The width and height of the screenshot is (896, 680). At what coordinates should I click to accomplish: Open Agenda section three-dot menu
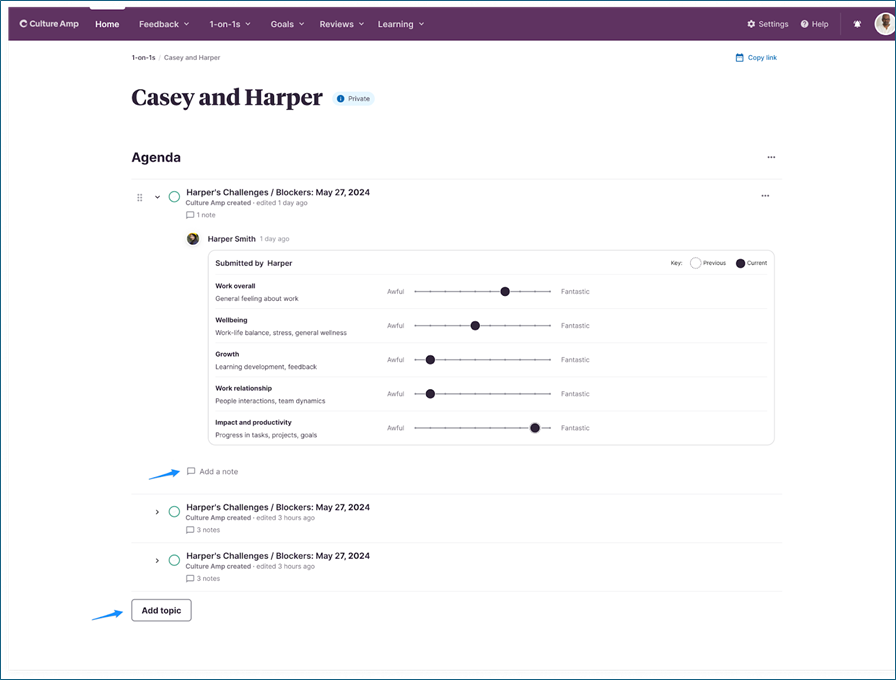[x=771, y=157]
